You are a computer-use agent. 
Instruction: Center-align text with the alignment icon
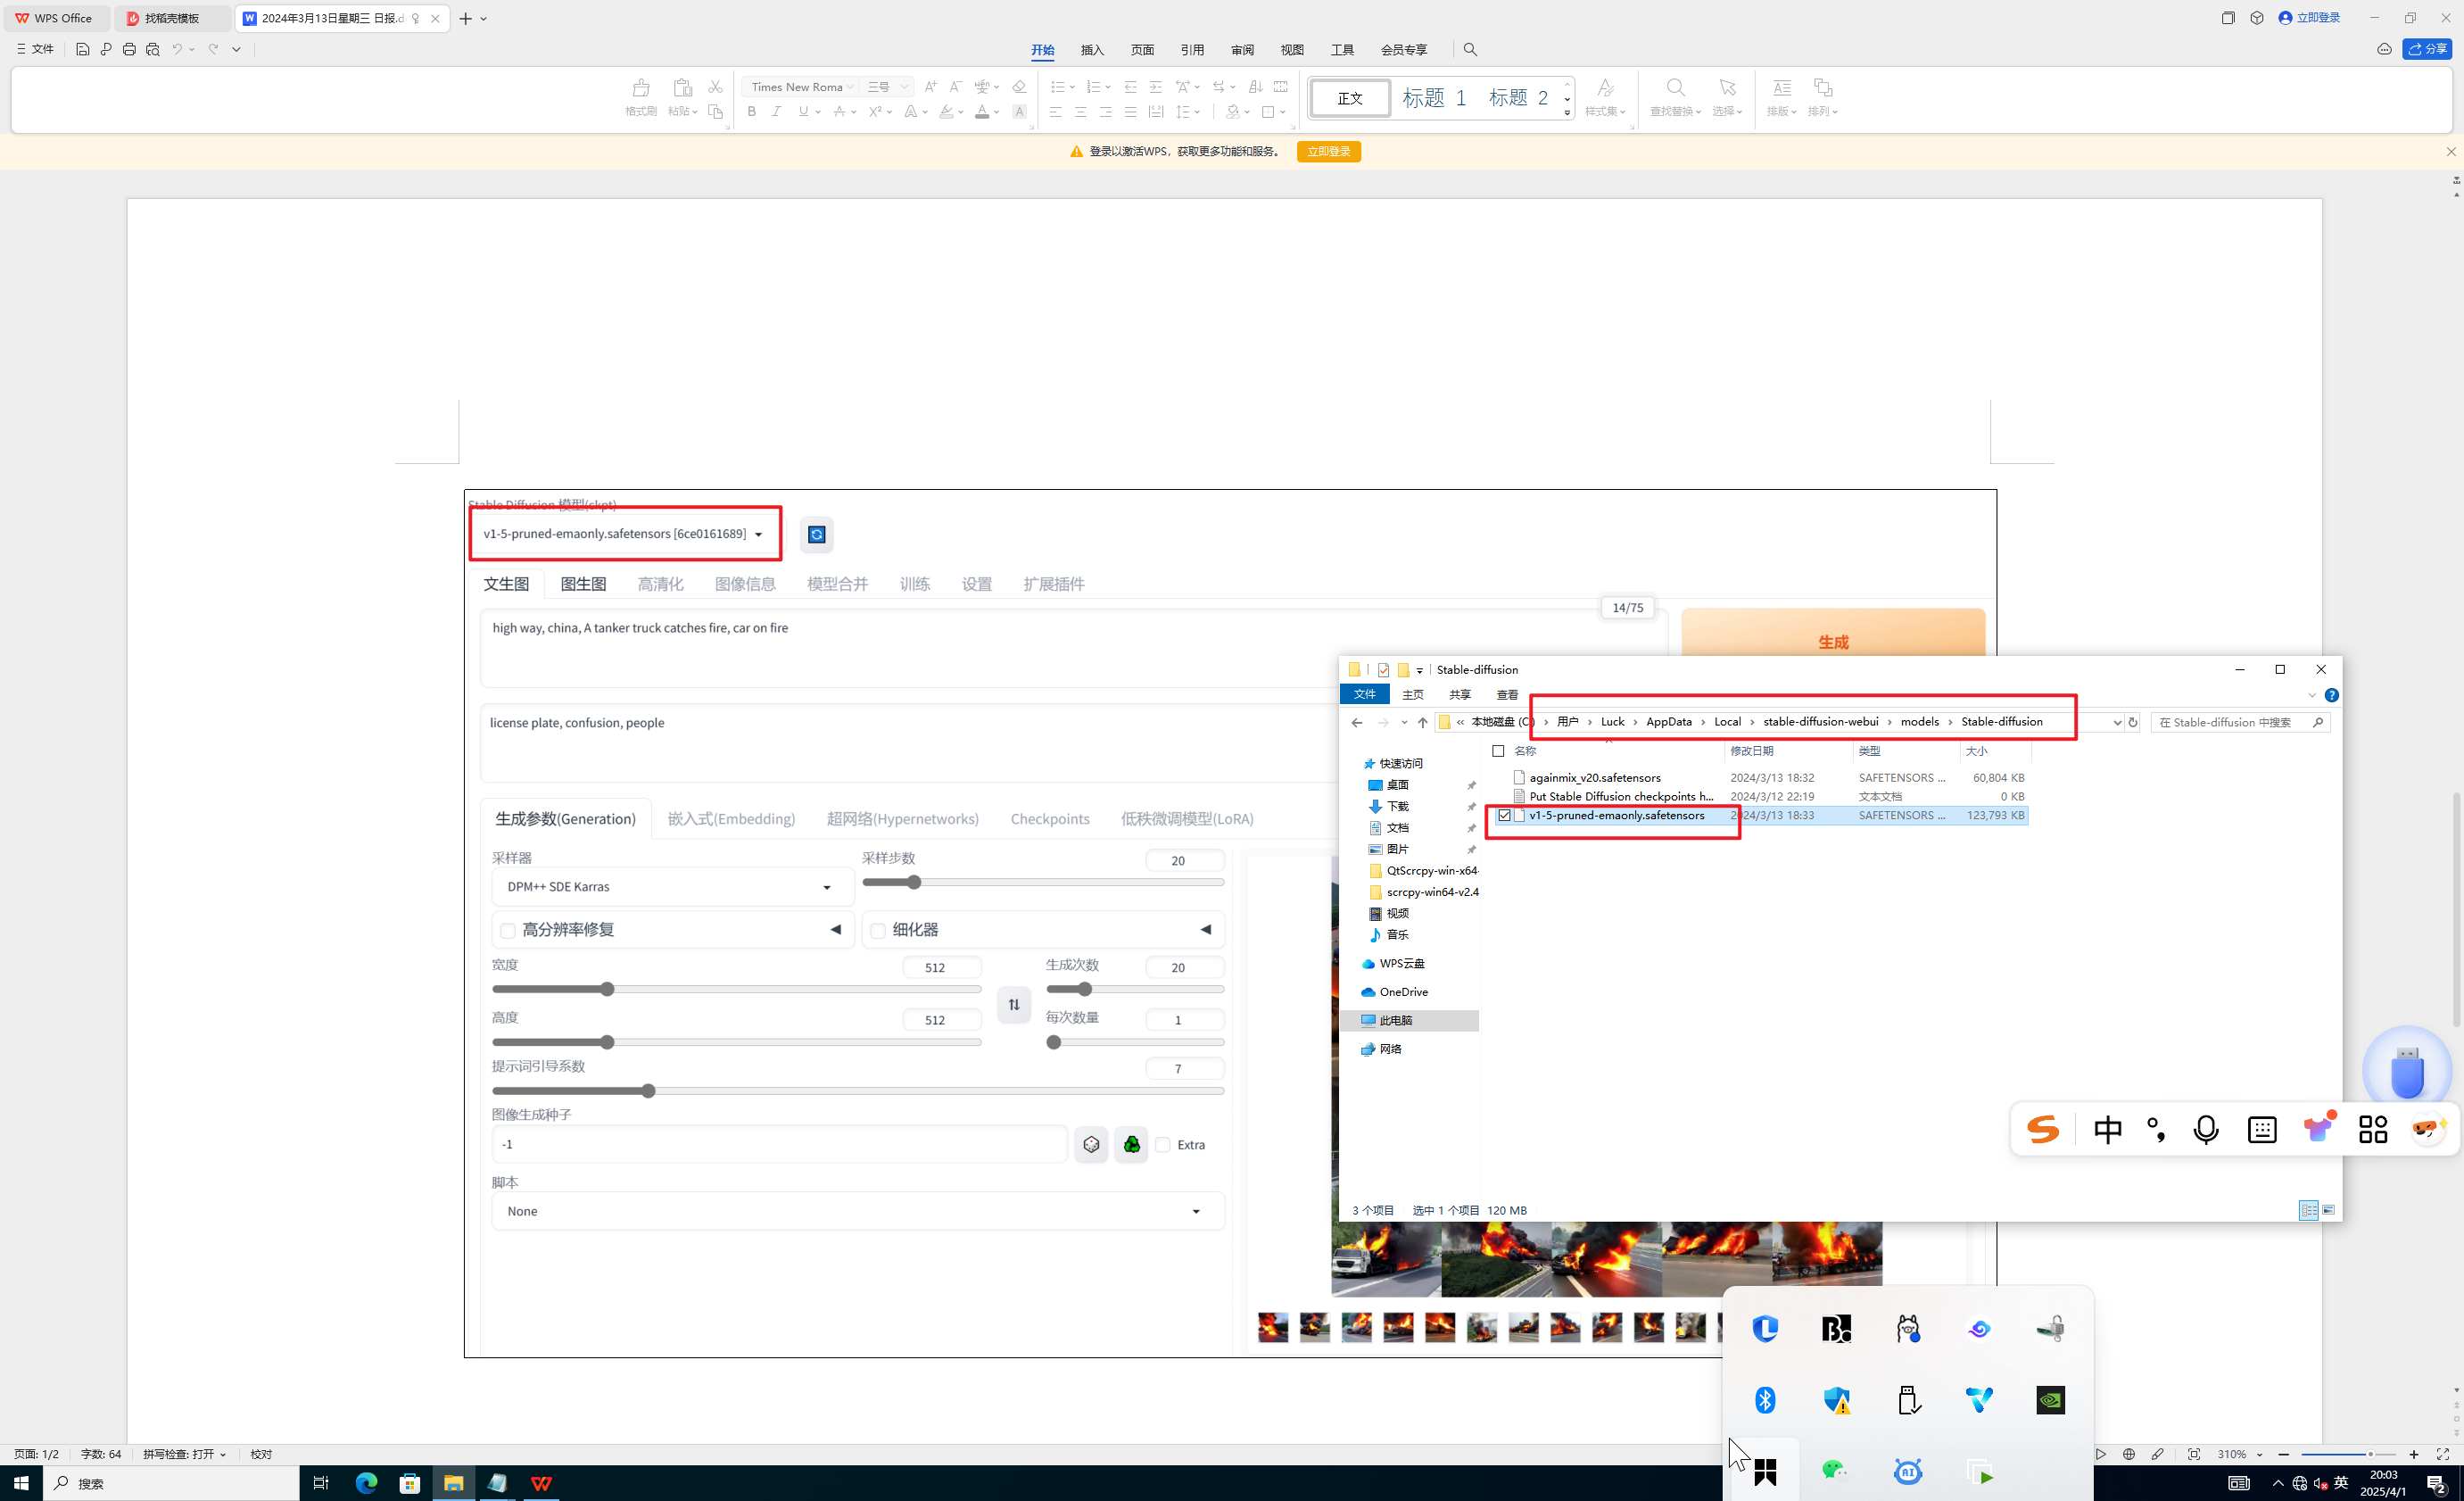point(1080,112)
